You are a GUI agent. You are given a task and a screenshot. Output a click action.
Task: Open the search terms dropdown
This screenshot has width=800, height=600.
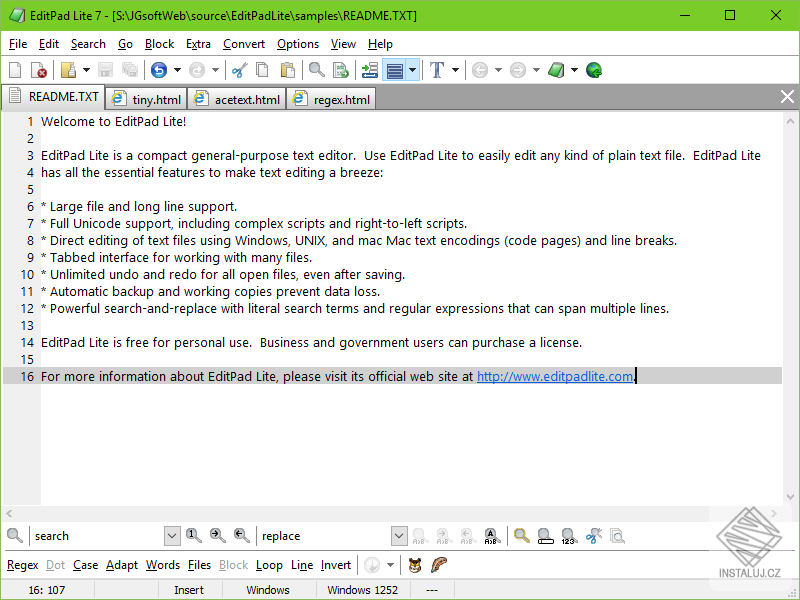(170, 535)
